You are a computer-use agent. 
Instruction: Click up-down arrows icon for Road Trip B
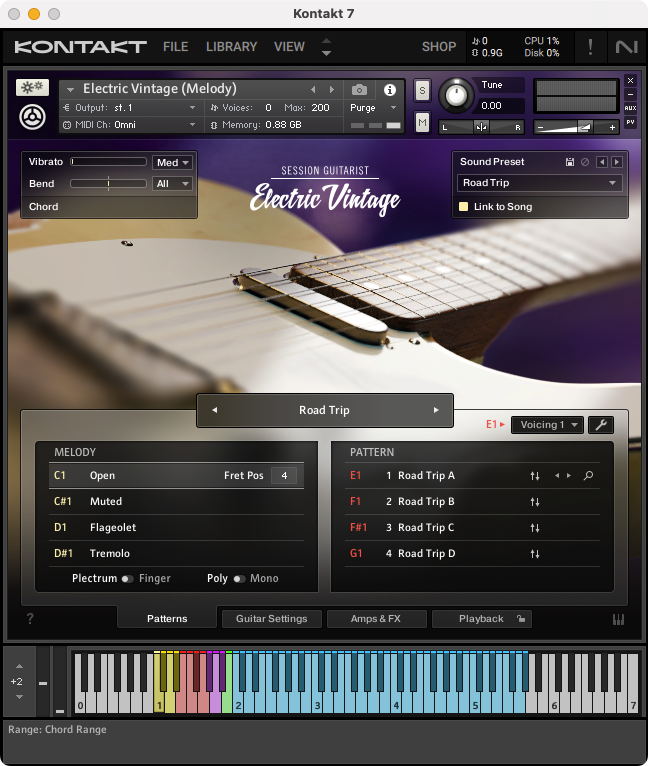tap(535, 502)
